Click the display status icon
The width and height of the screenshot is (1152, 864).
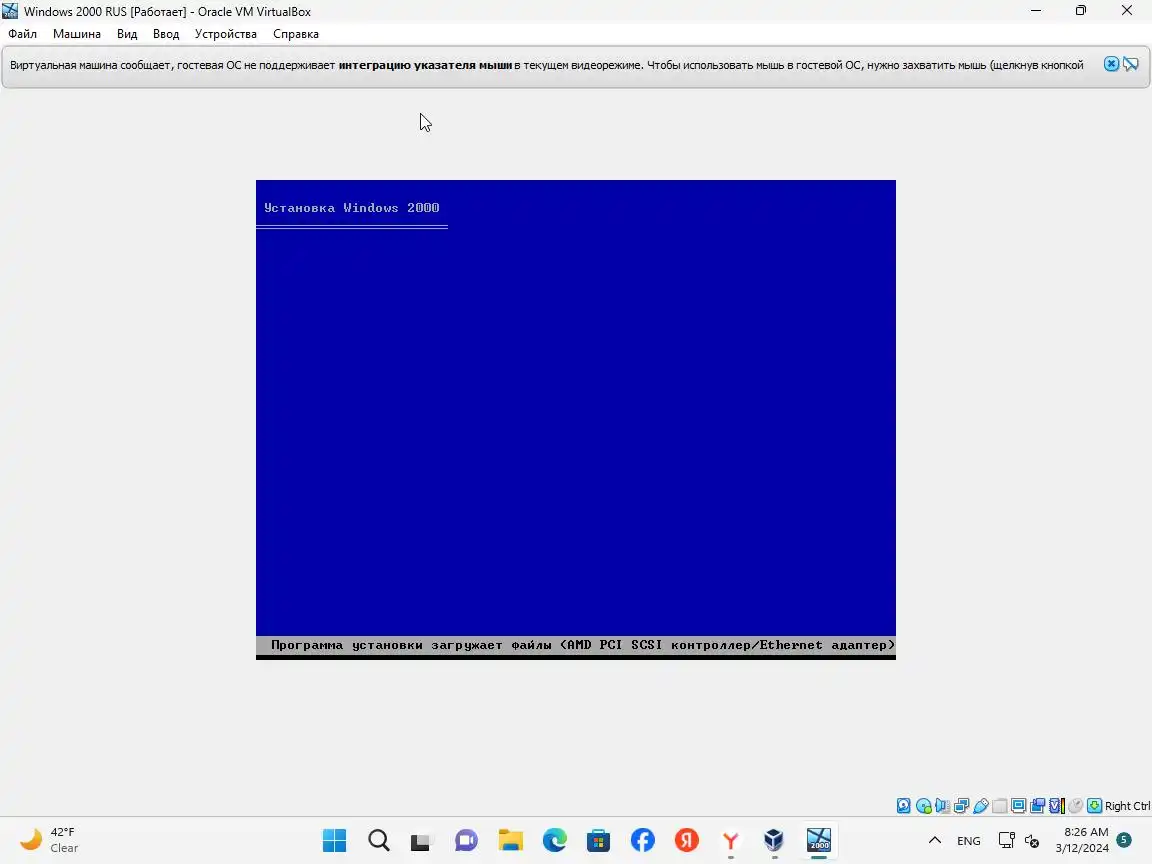point(1018,806)
